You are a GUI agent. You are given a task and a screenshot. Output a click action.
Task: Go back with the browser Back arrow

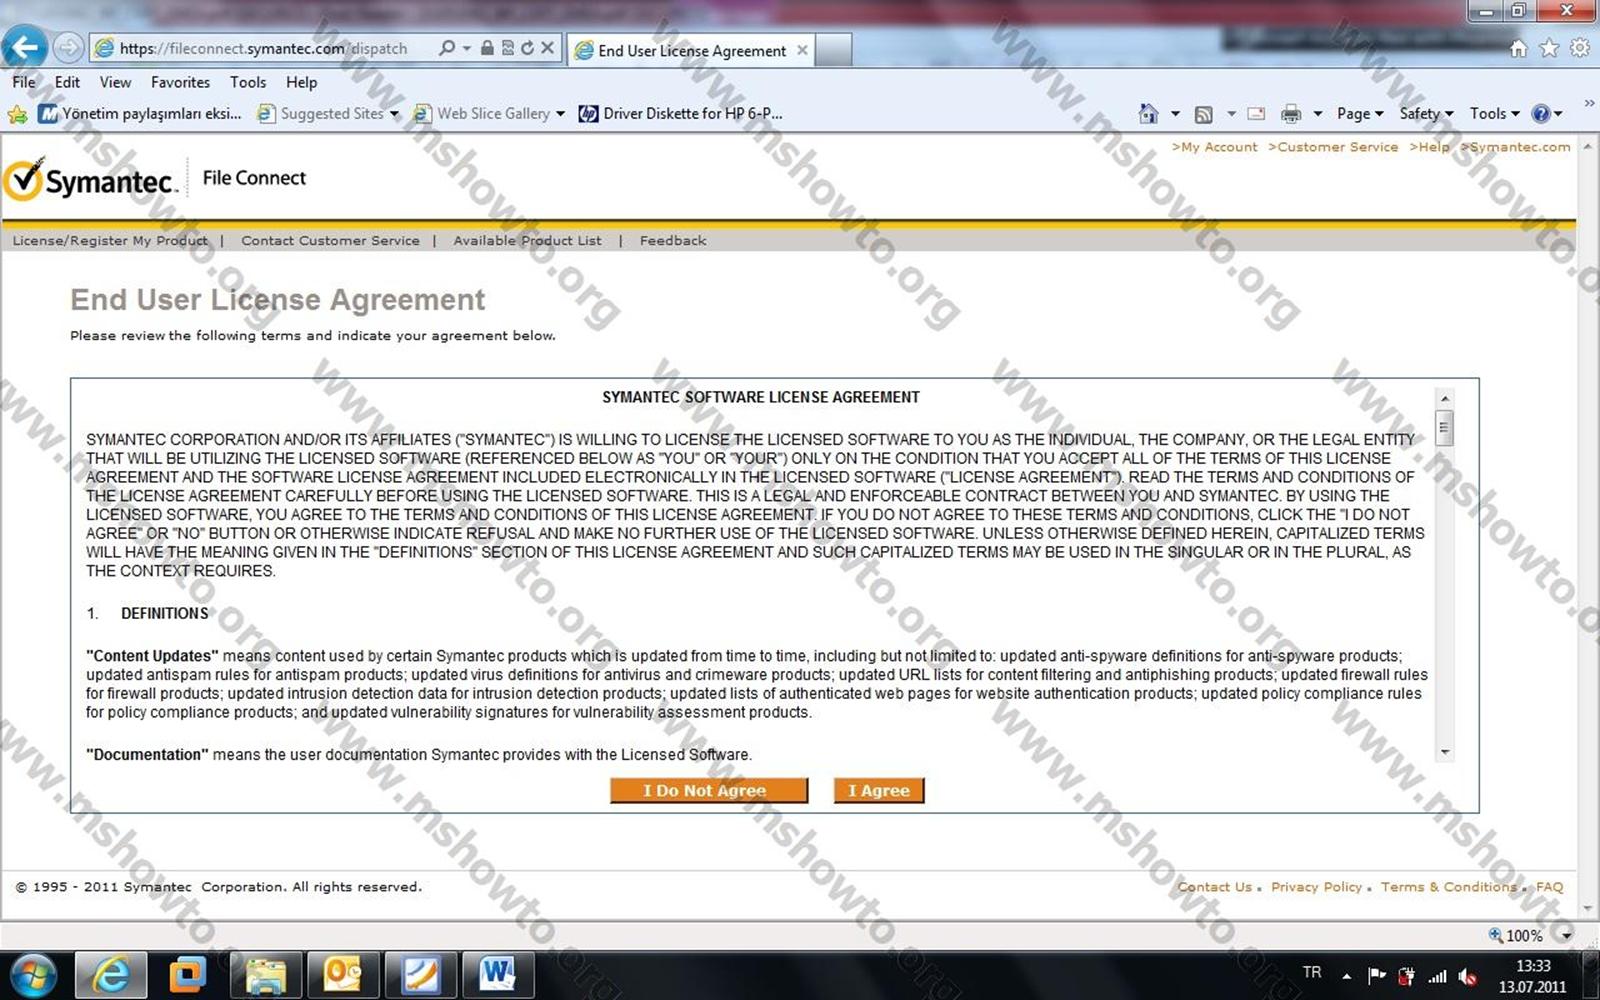(x=24, y=46)
